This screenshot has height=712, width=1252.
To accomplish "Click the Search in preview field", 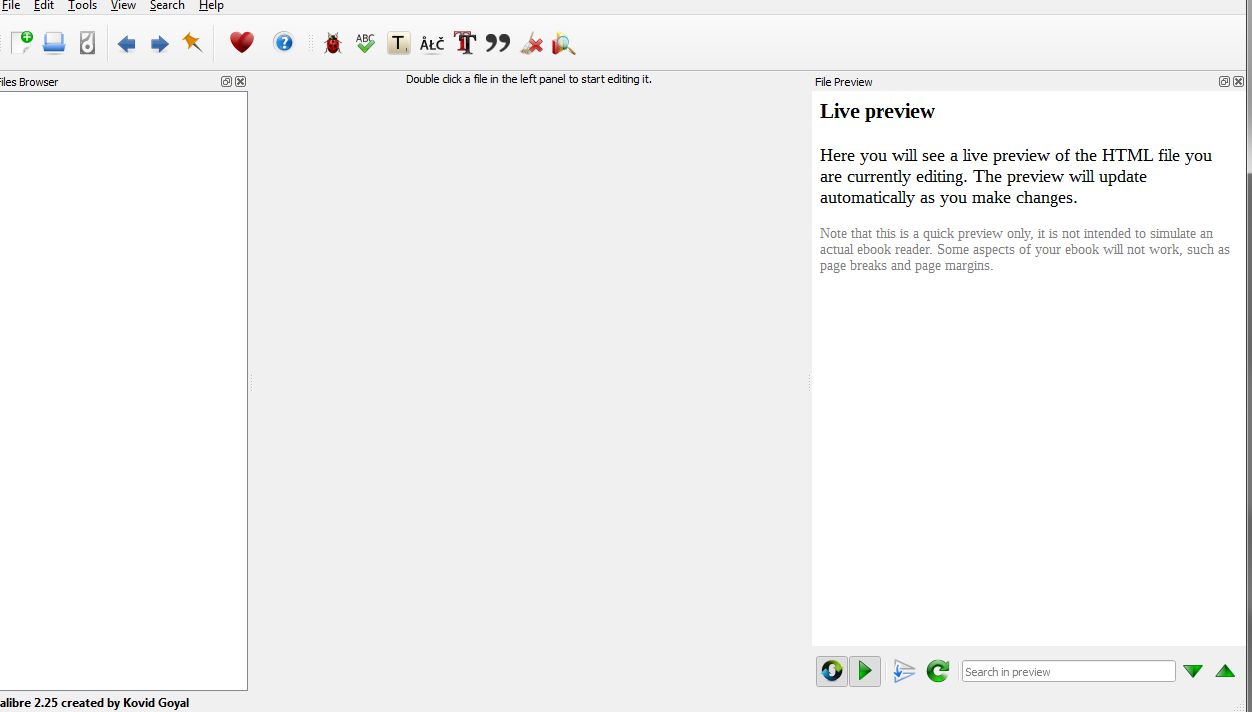I will pos(1068,672).
